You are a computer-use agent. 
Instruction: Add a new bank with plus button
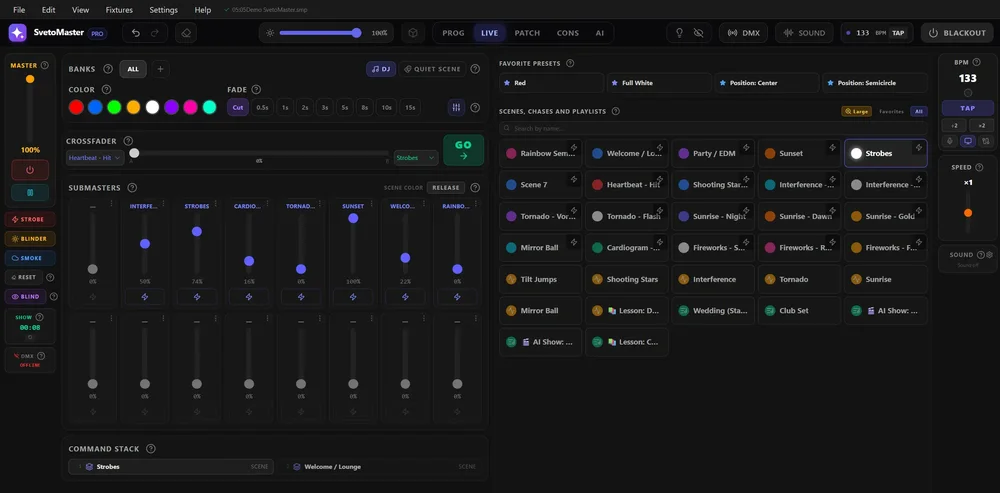[160, 69]
